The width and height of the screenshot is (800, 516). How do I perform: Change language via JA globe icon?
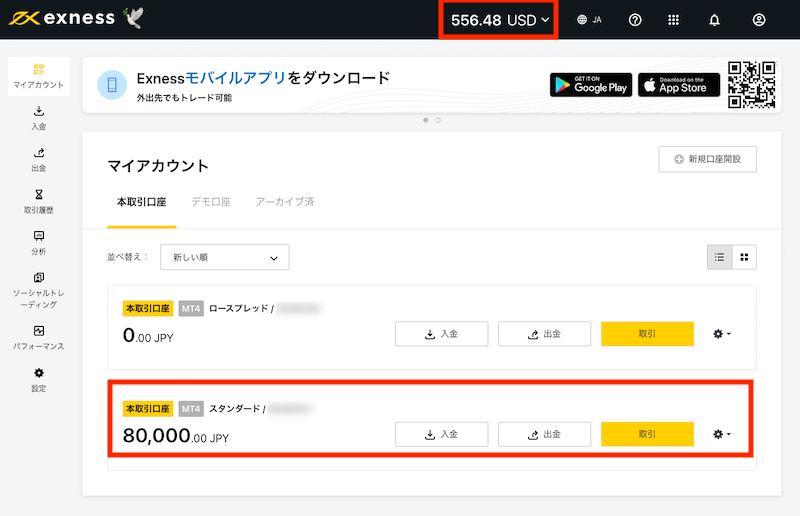(589, 20)
